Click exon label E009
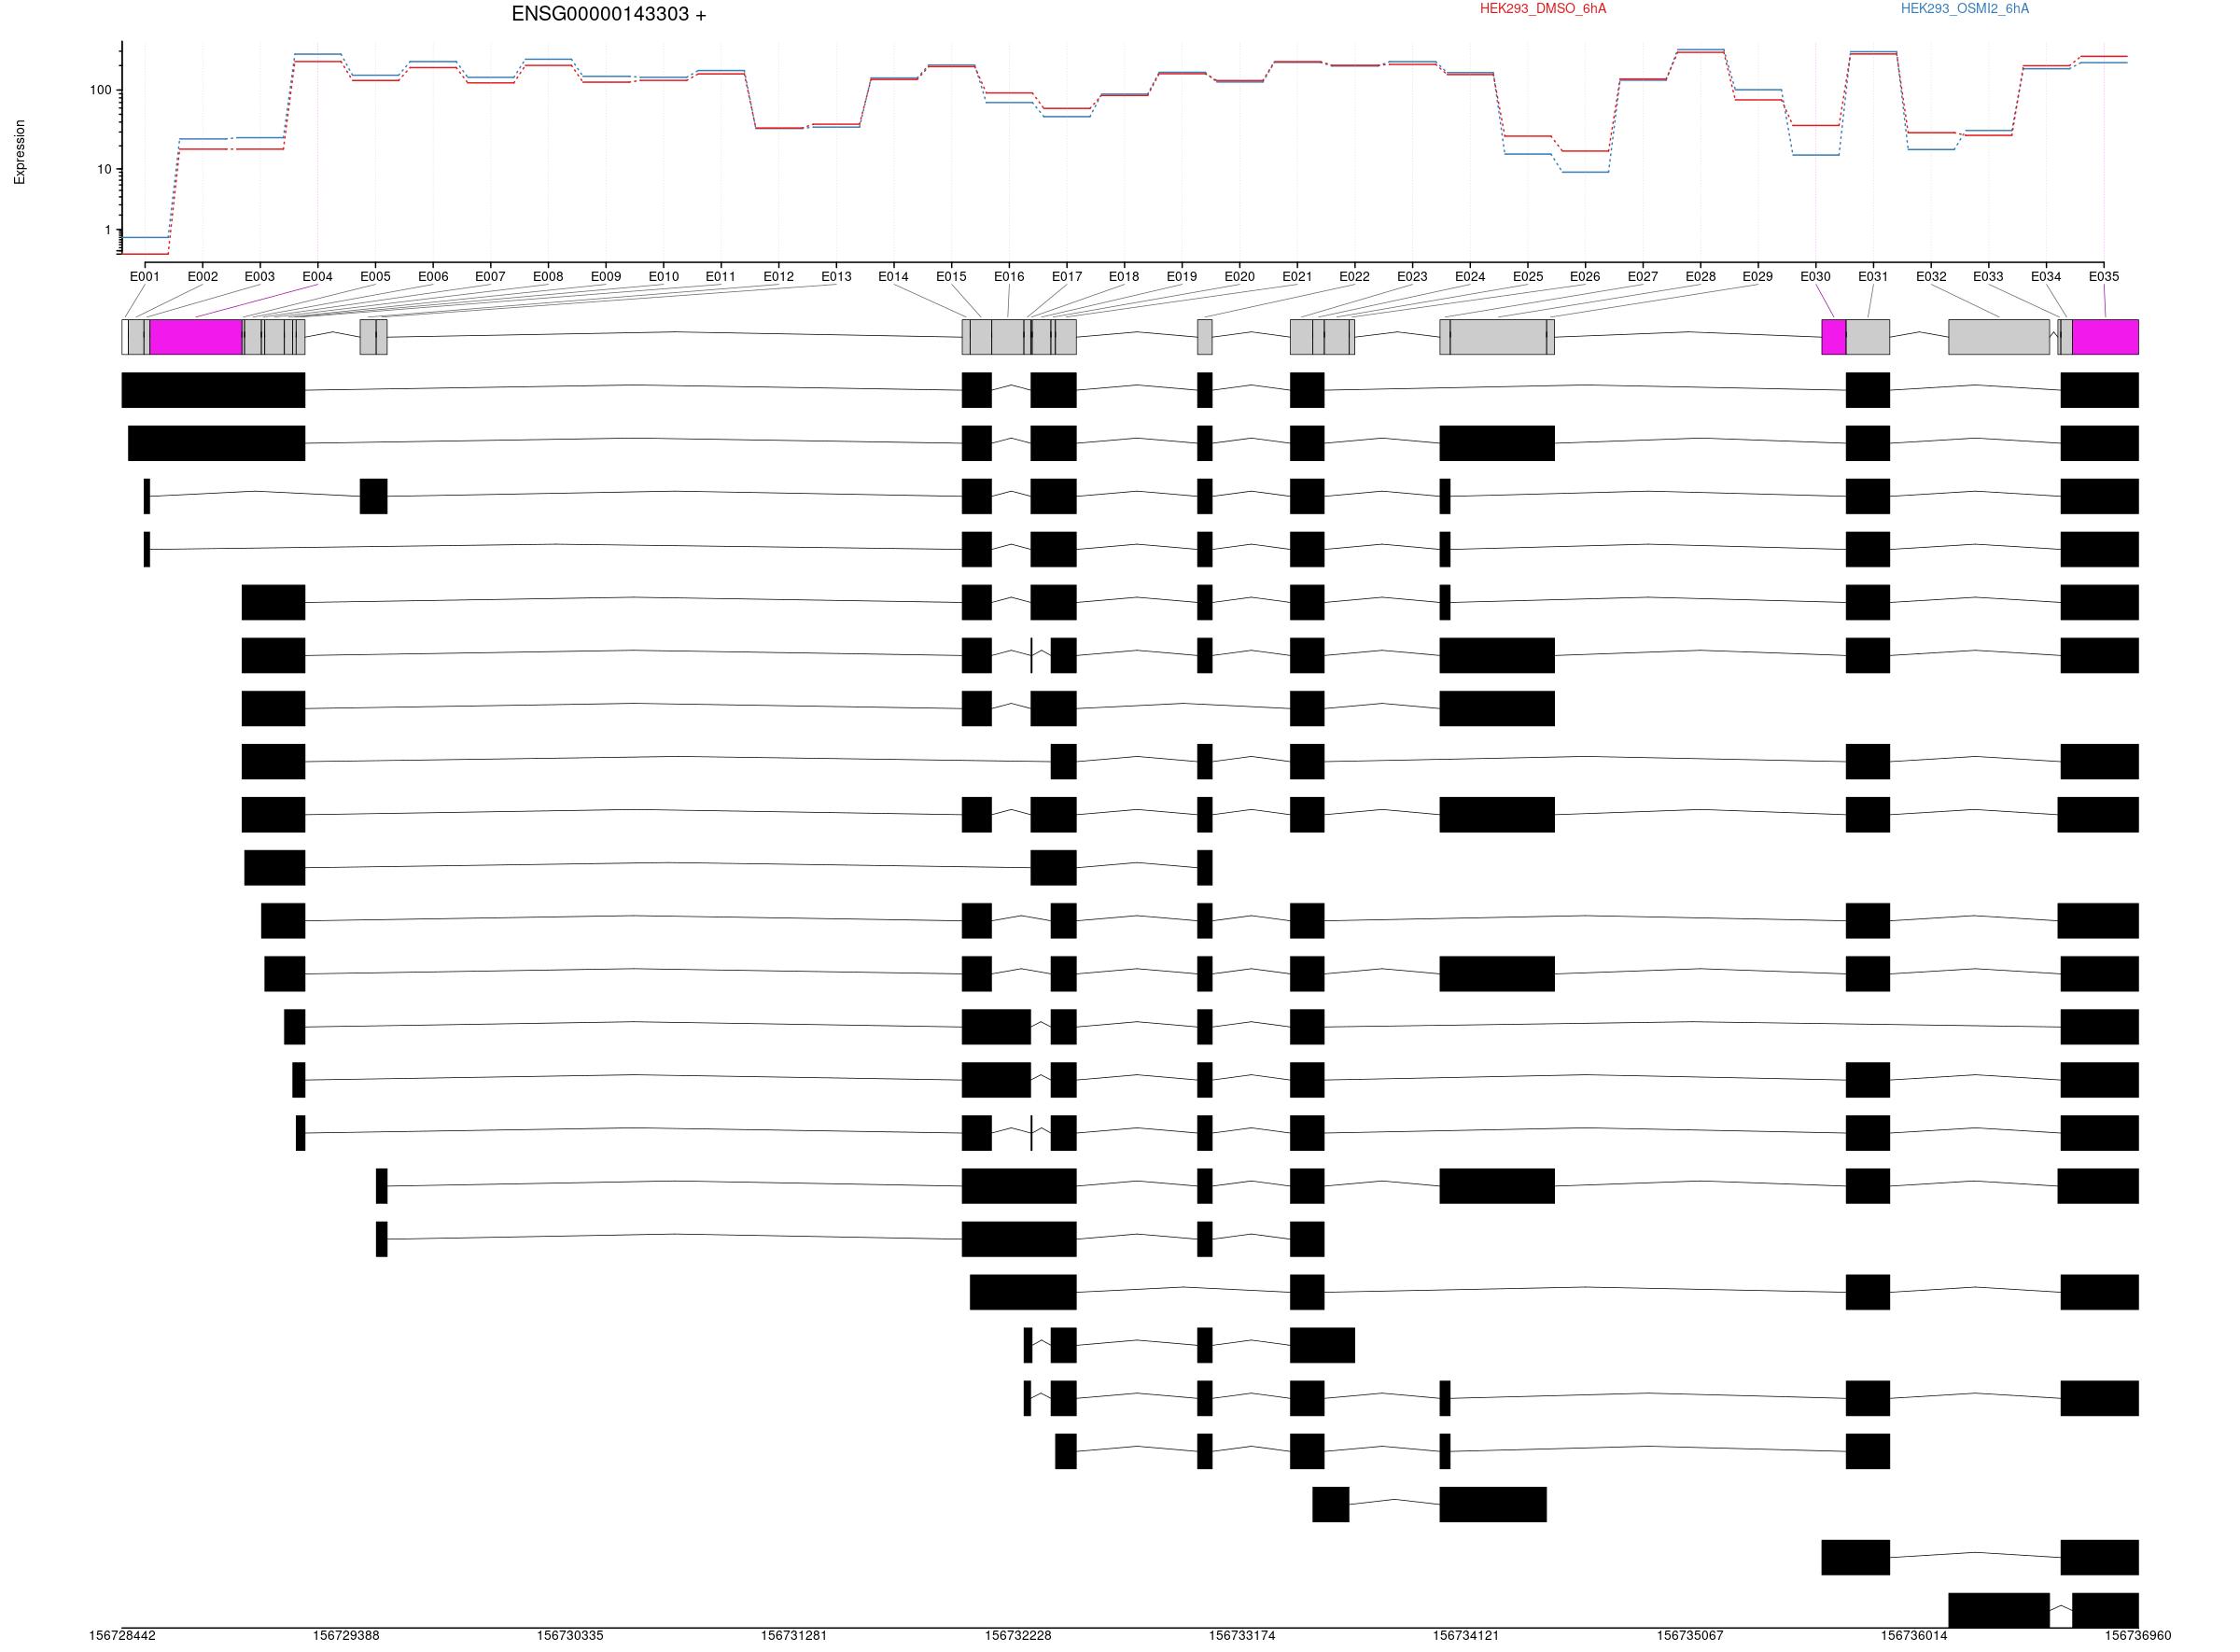The width and height of the screenshot is (2240, 1652). (606, 277)
